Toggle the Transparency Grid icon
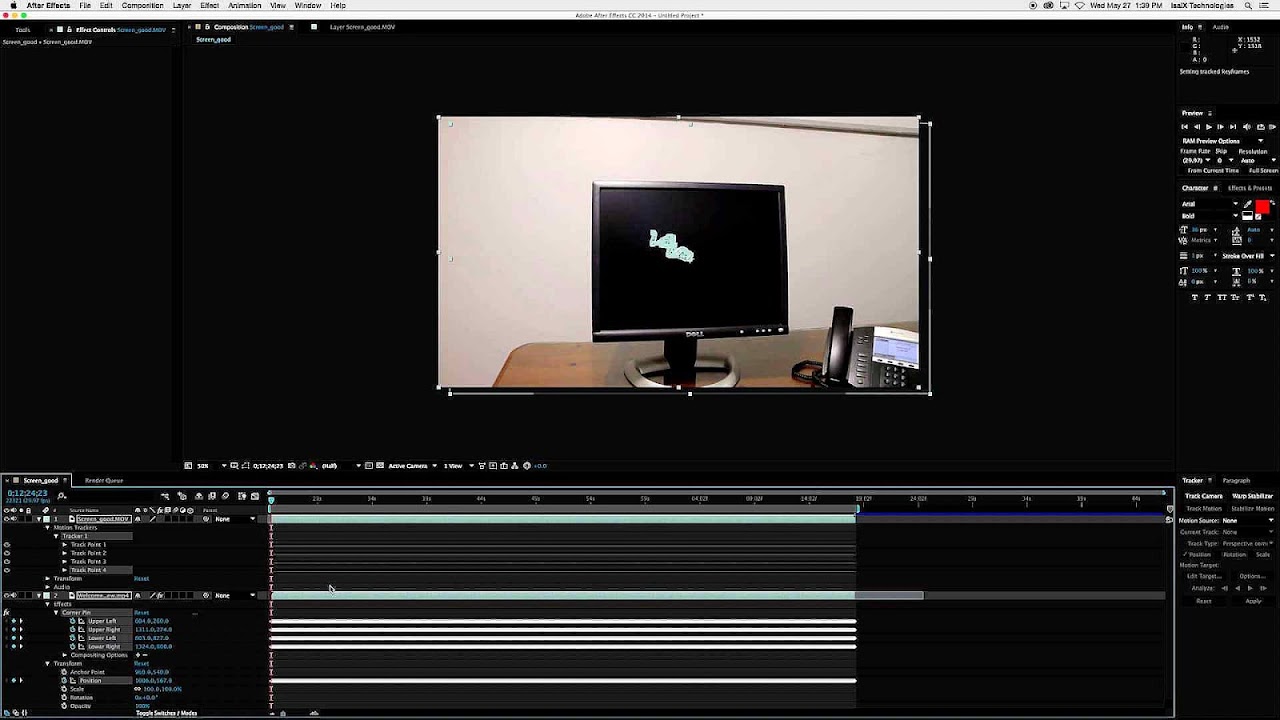This screenshot has height=720, width=1280. (x=380, y=463)
